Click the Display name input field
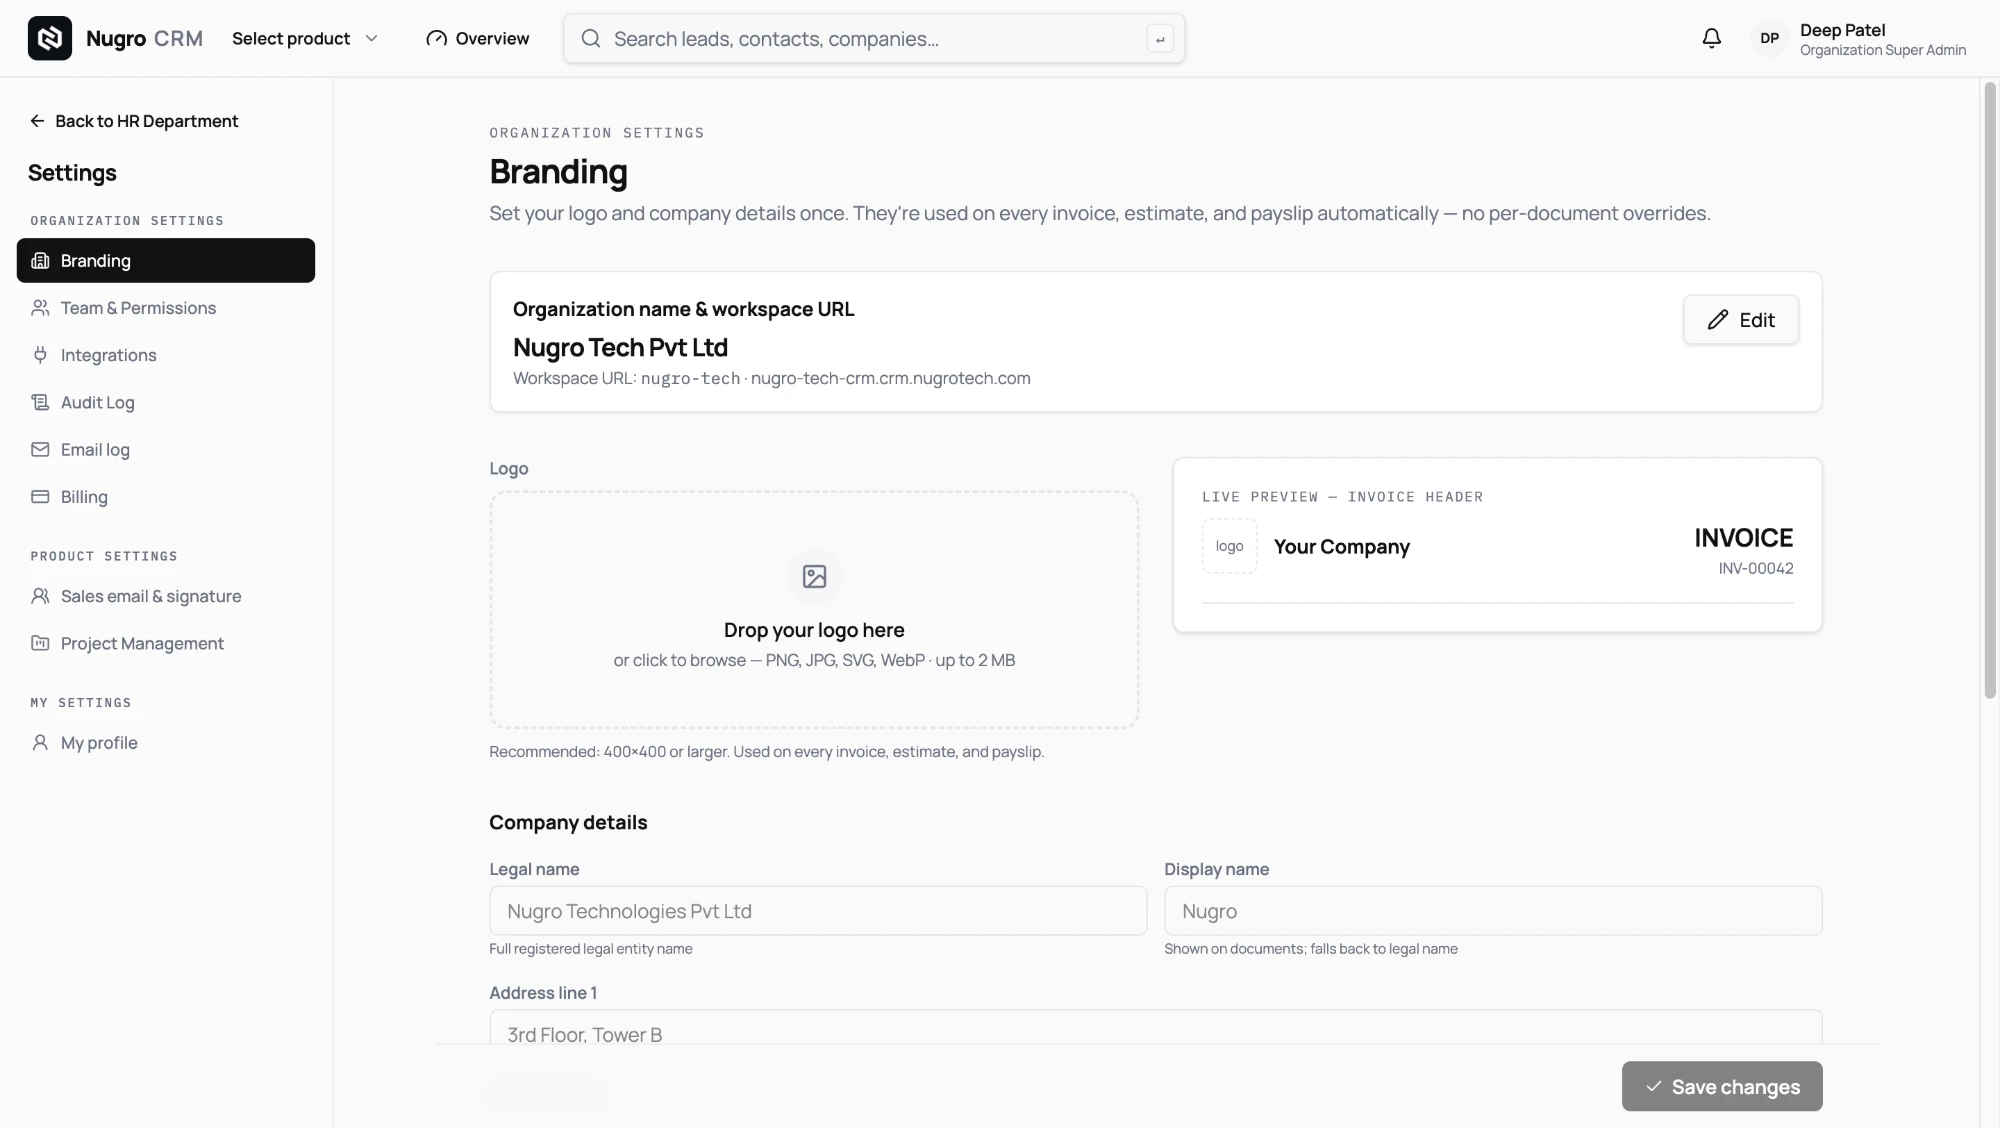 coord(1493,911)
